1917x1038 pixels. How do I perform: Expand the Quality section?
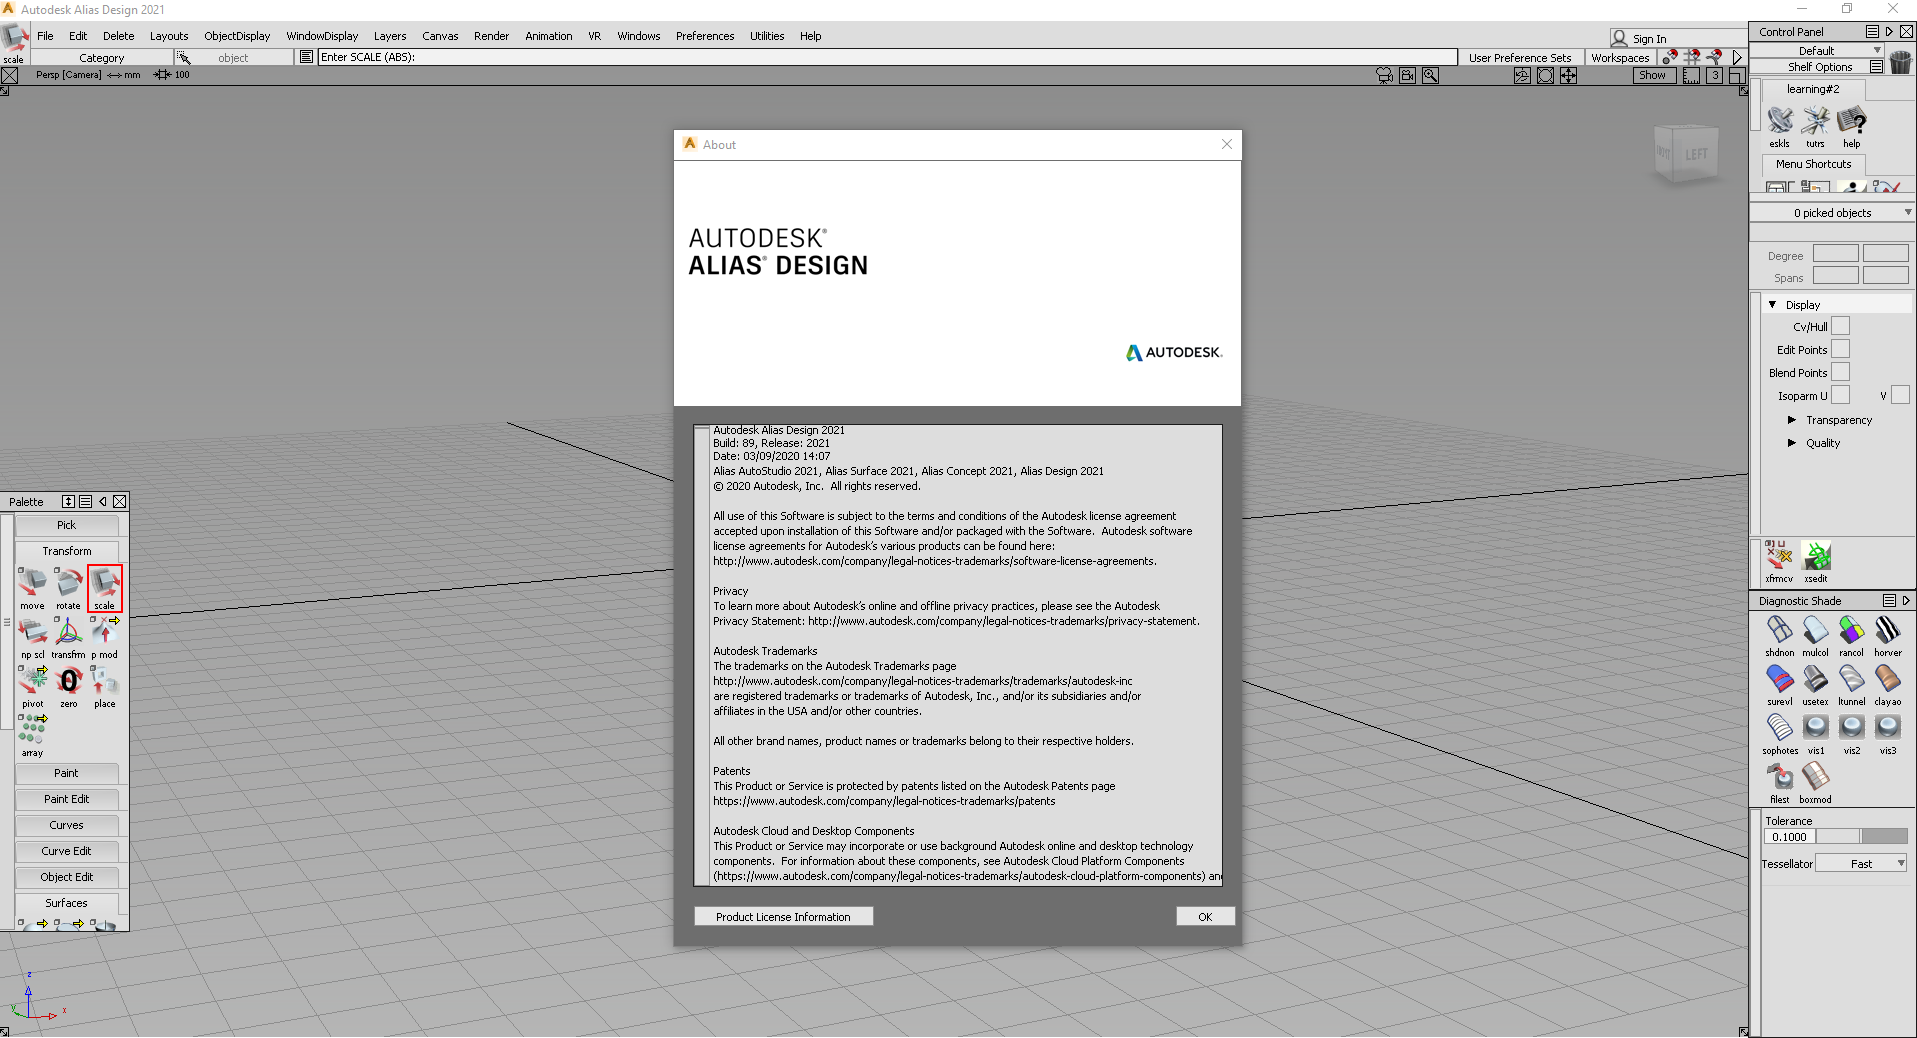[x=1792, y=443]
